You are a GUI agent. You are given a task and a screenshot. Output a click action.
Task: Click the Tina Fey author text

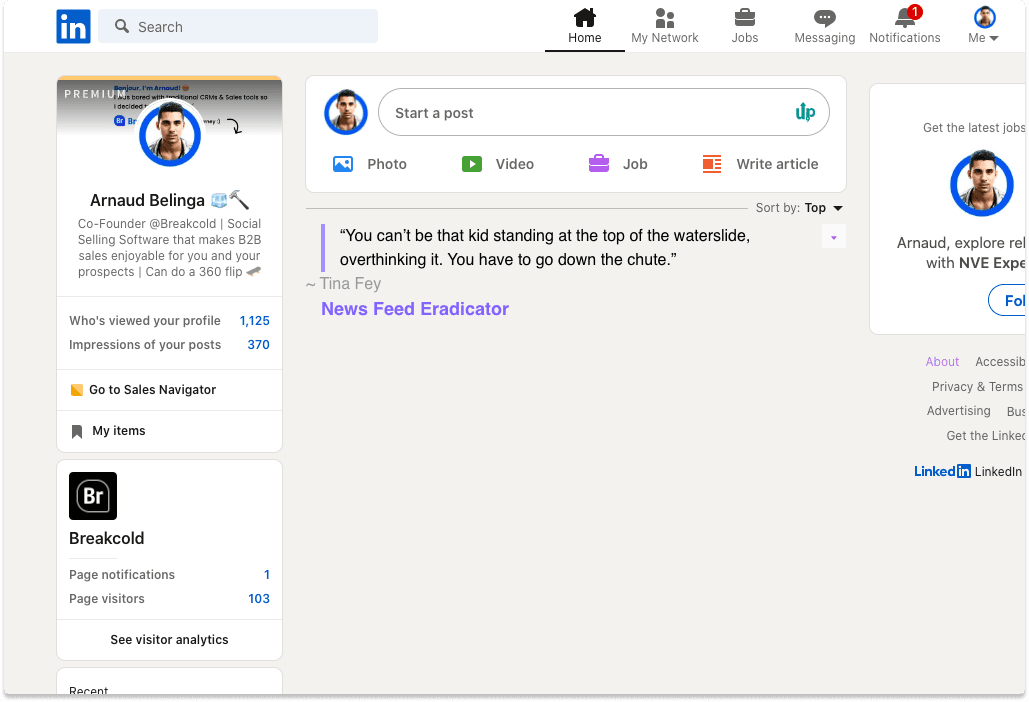click(350, 283)
